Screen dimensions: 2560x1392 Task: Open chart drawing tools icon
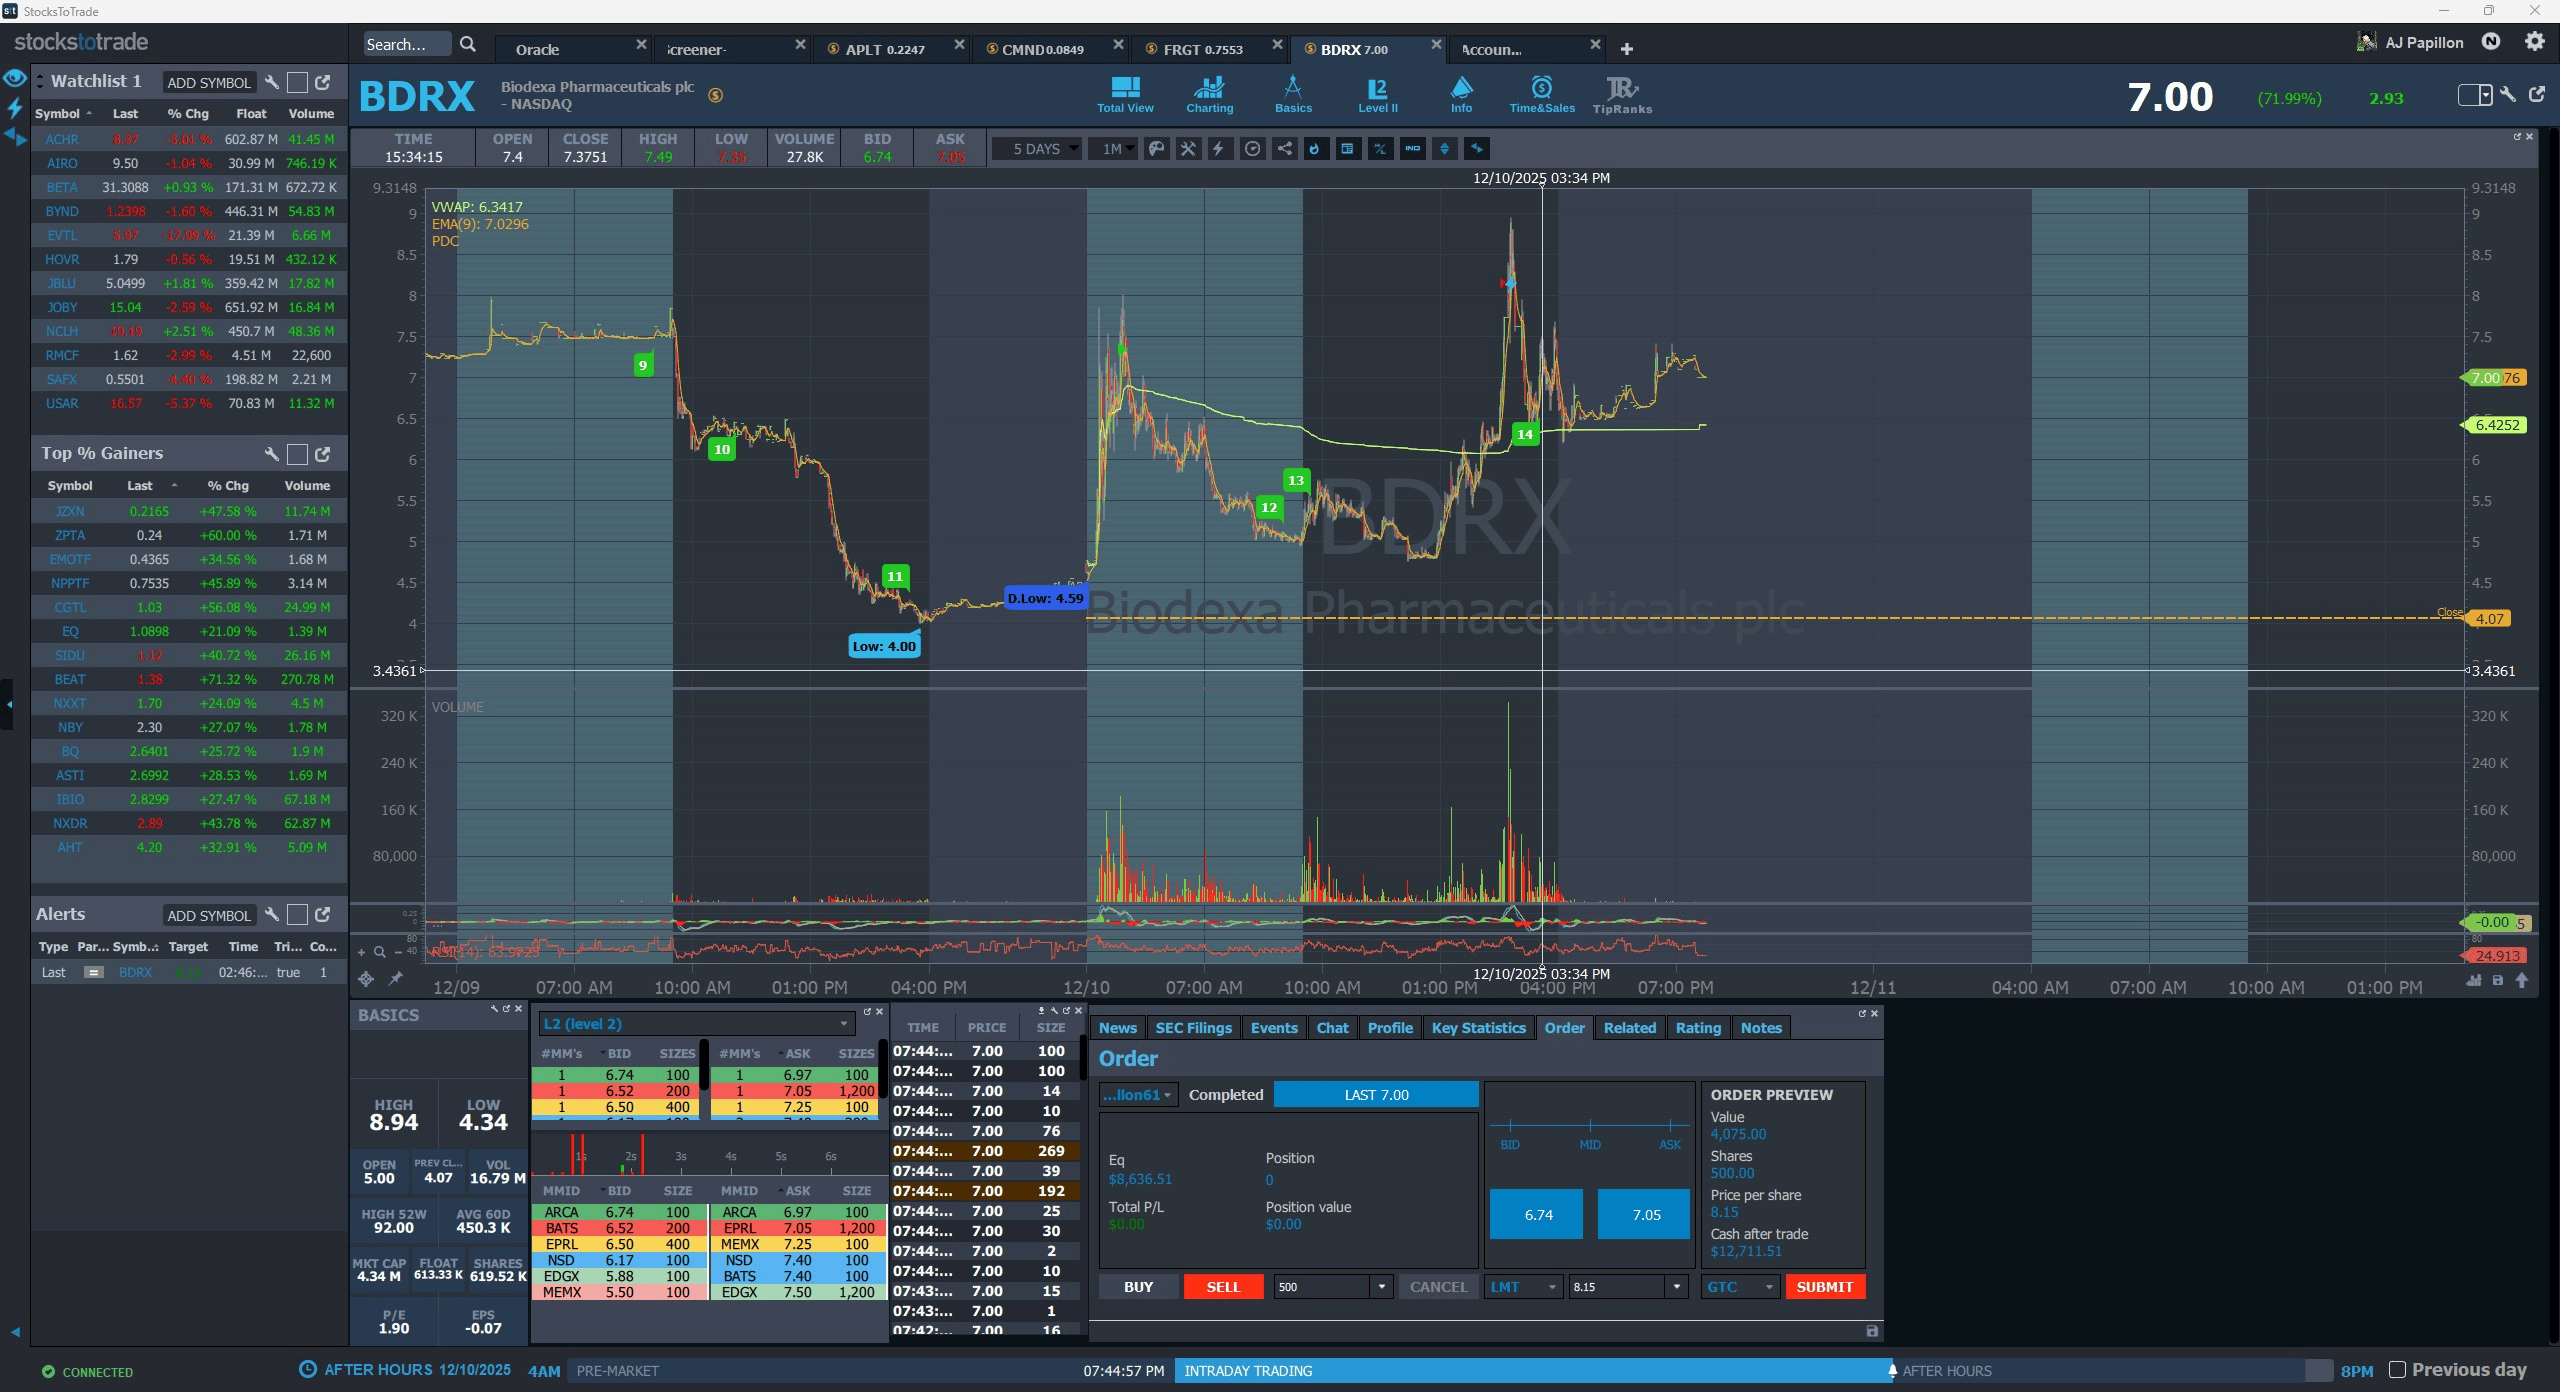tap(1188, 149)
